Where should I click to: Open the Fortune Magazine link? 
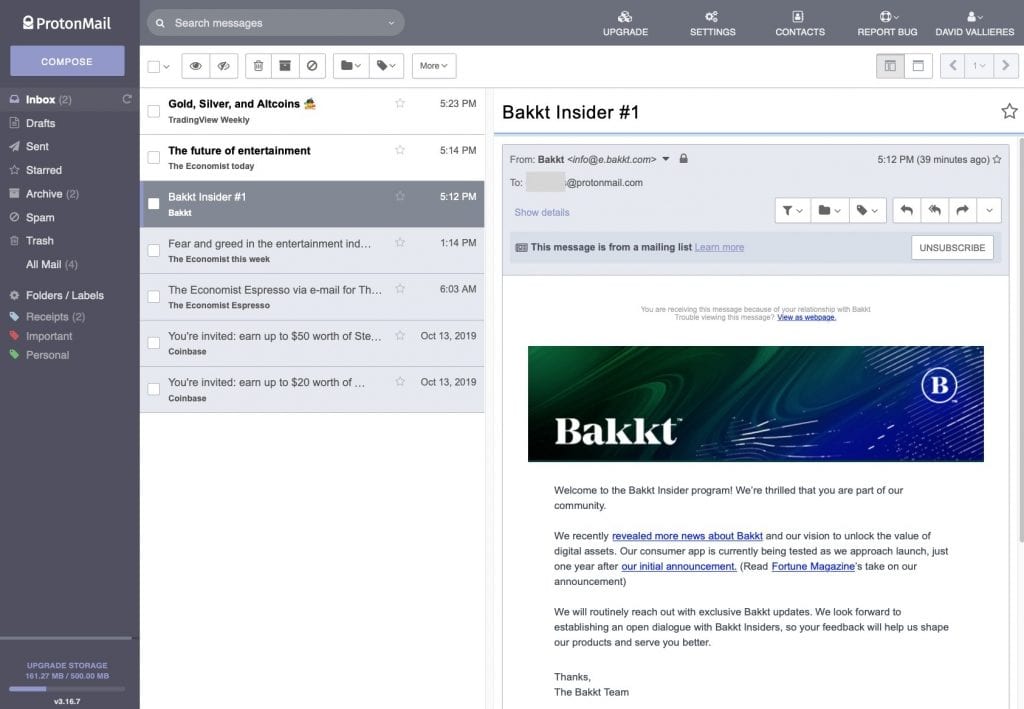[813, 566]
